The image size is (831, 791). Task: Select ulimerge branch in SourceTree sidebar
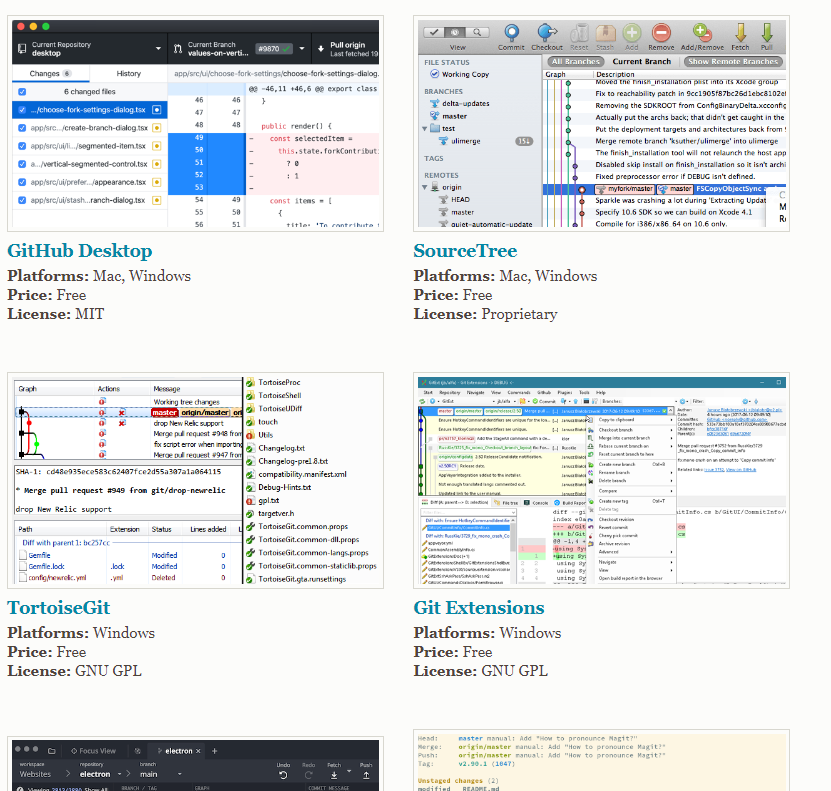[x=466, y=141]
